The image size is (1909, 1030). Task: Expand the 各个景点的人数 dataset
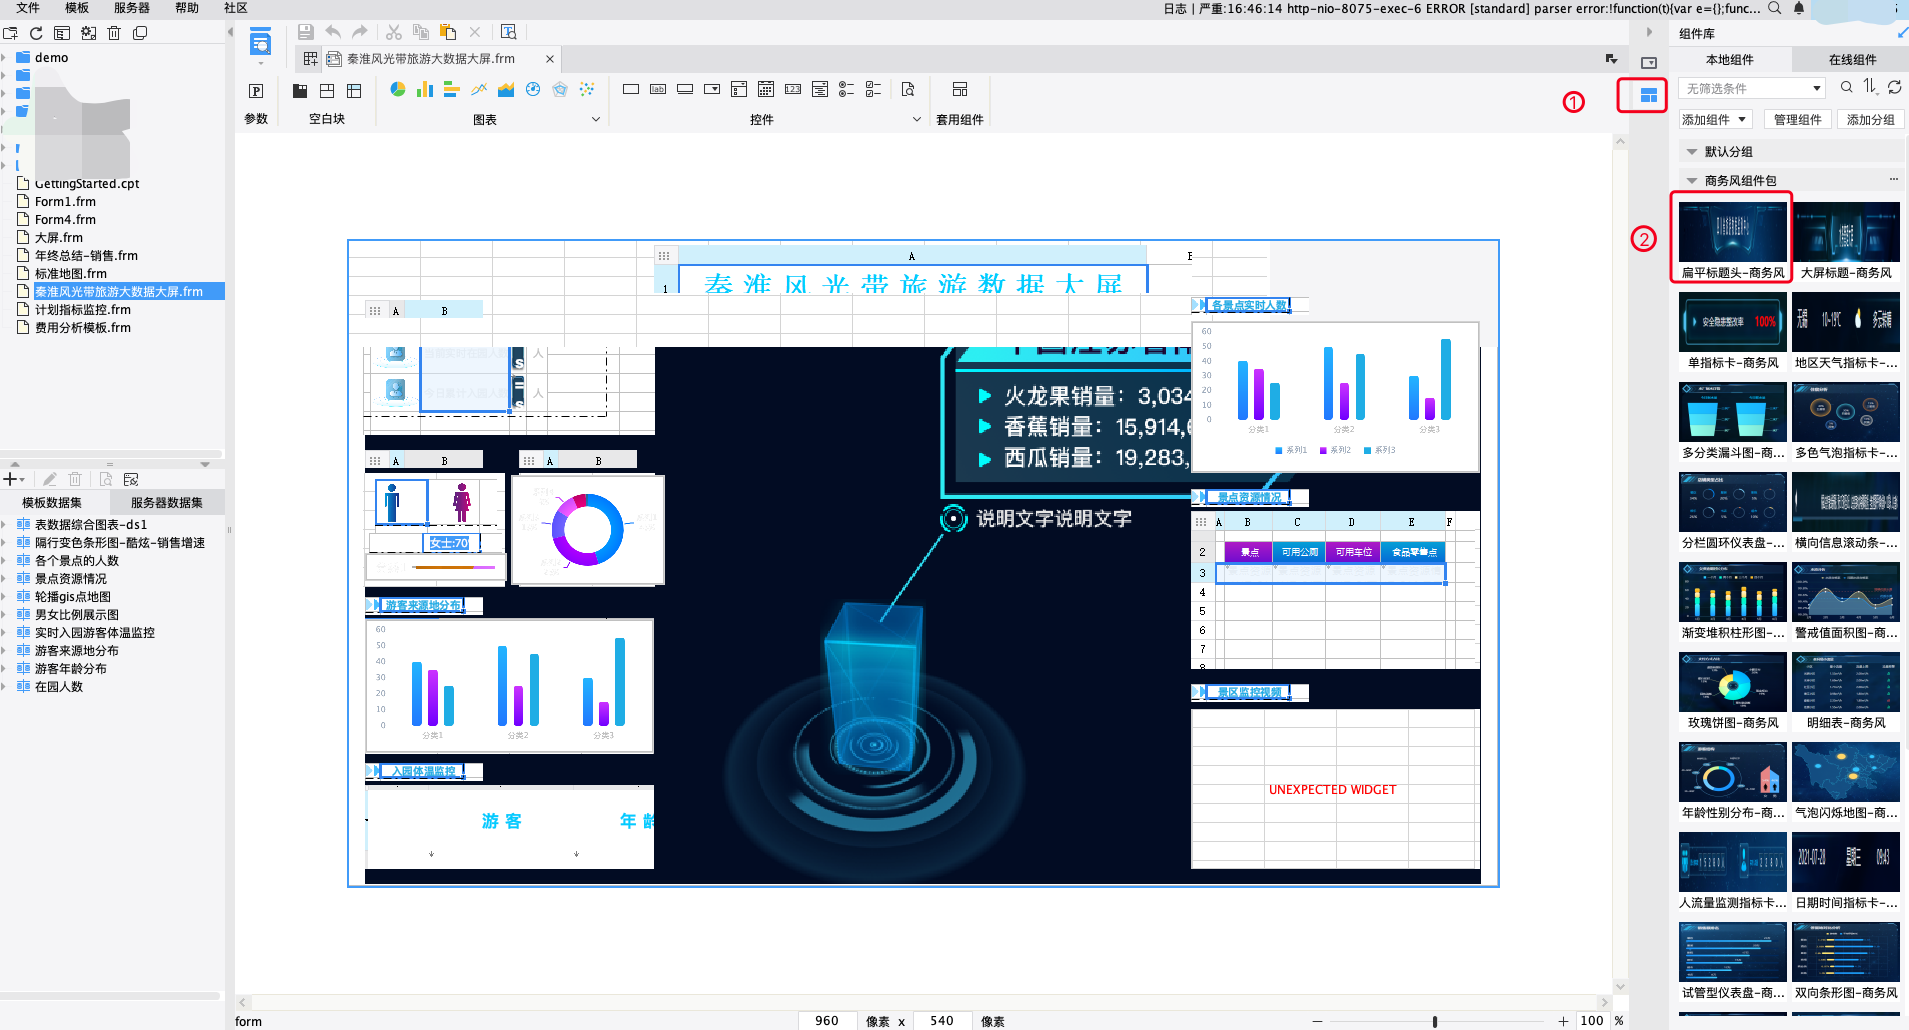4,561
